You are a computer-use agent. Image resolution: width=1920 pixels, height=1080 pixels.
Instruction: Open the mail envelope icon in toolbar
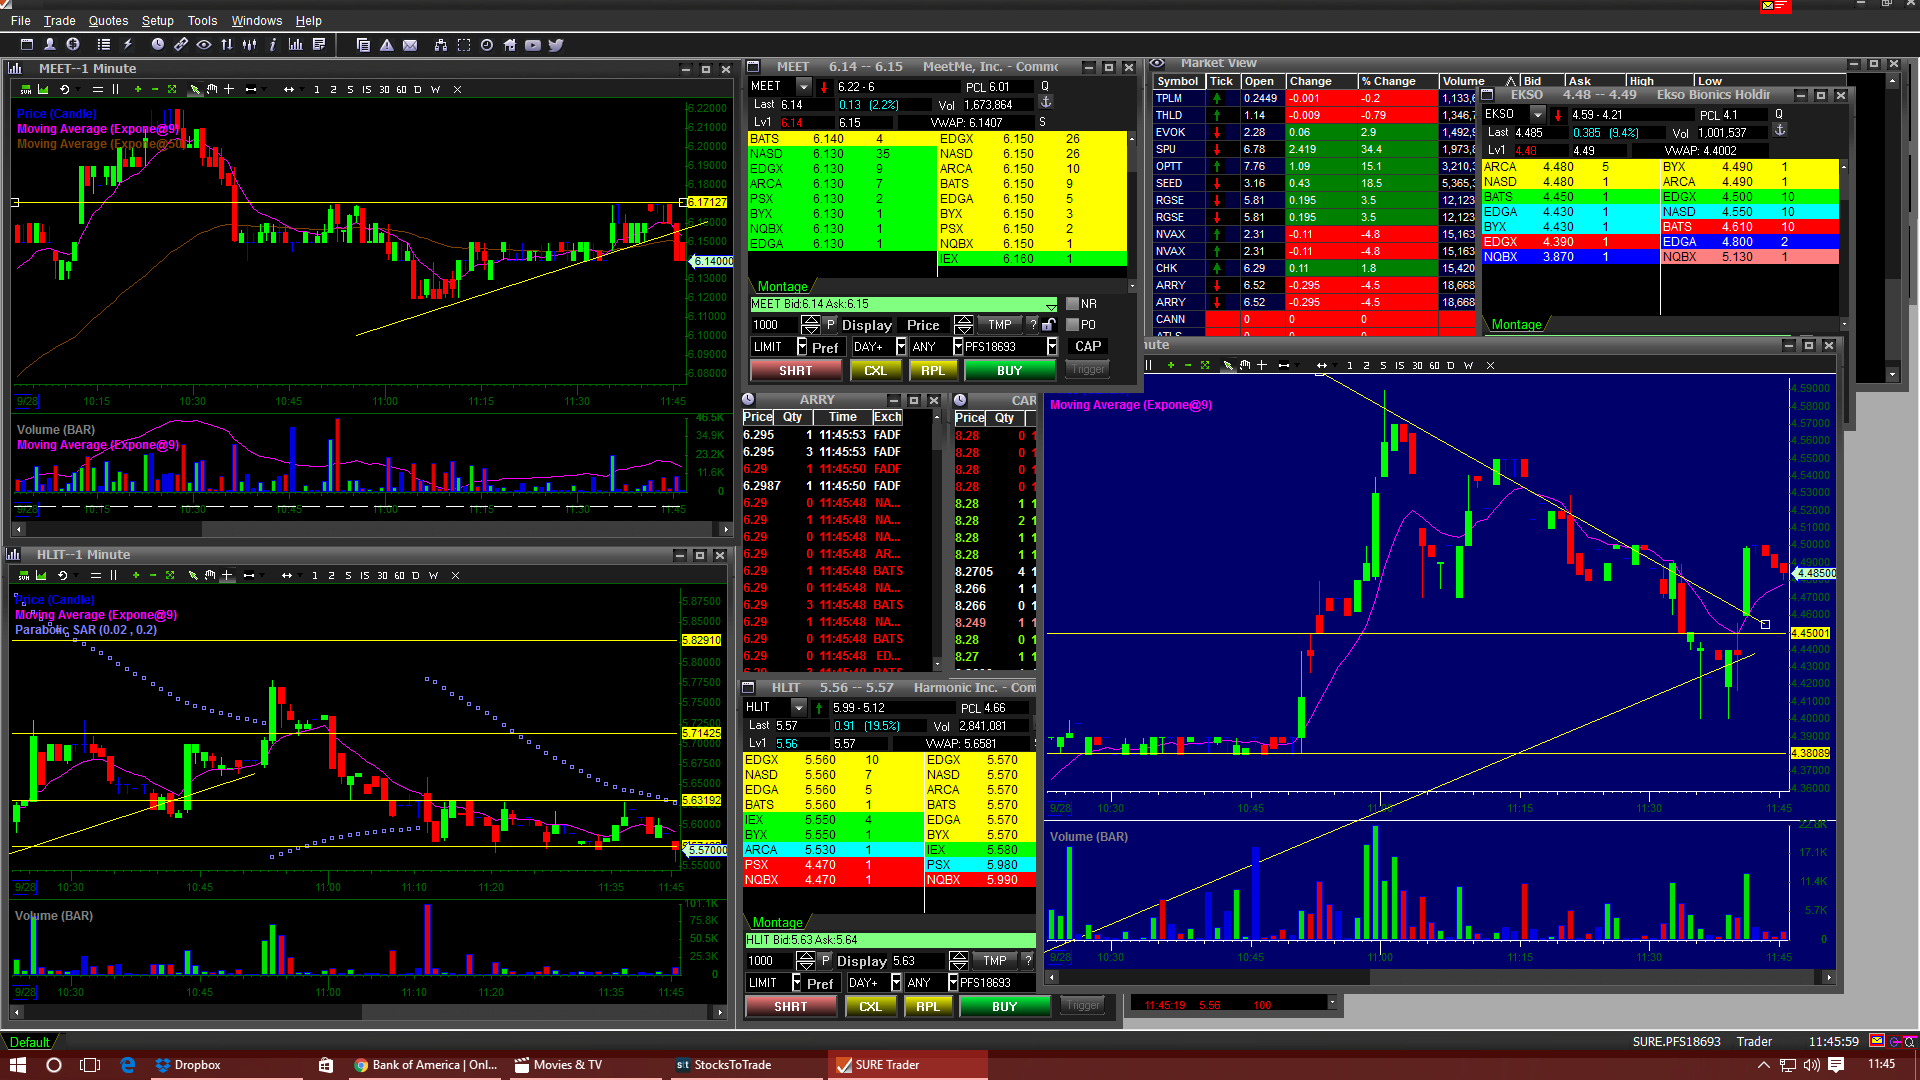coord(410,45)
